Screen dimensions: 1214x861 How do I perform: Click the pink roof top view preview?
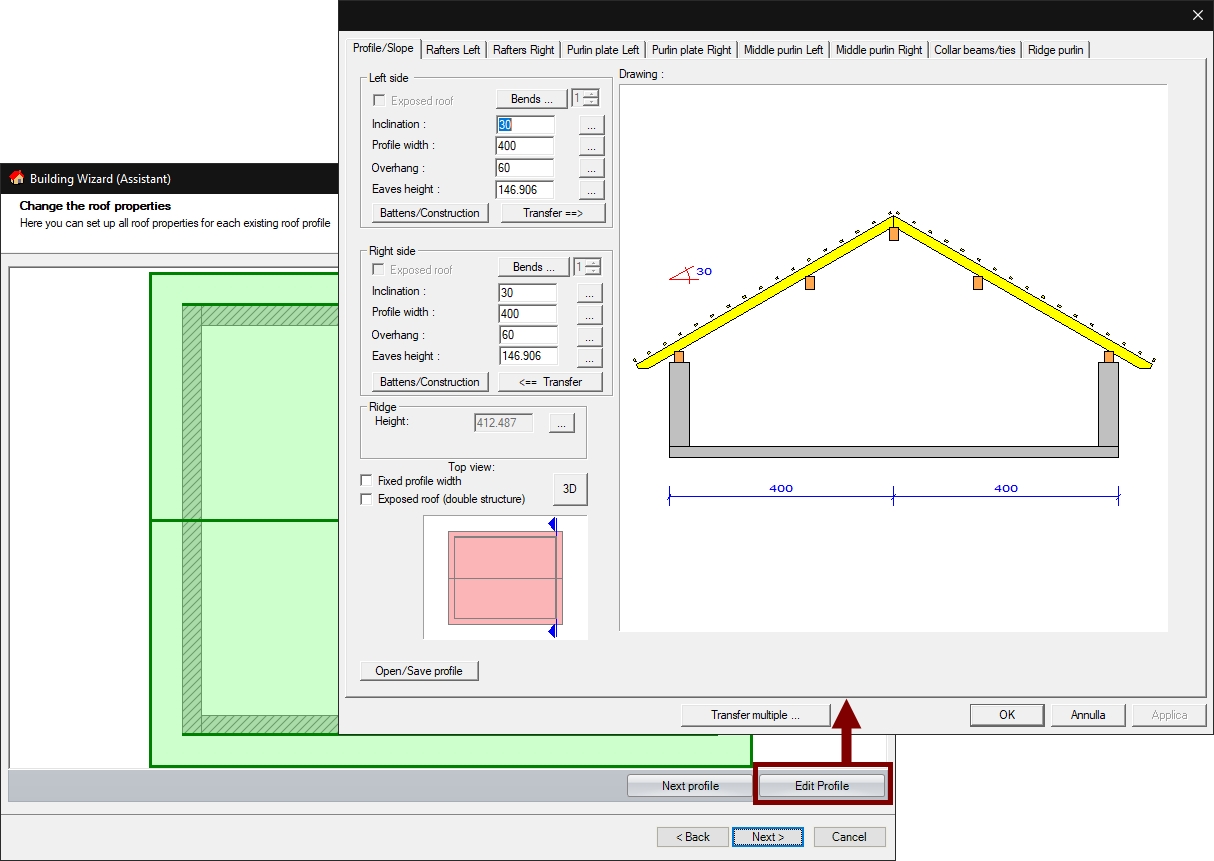(x=505, y=578)
